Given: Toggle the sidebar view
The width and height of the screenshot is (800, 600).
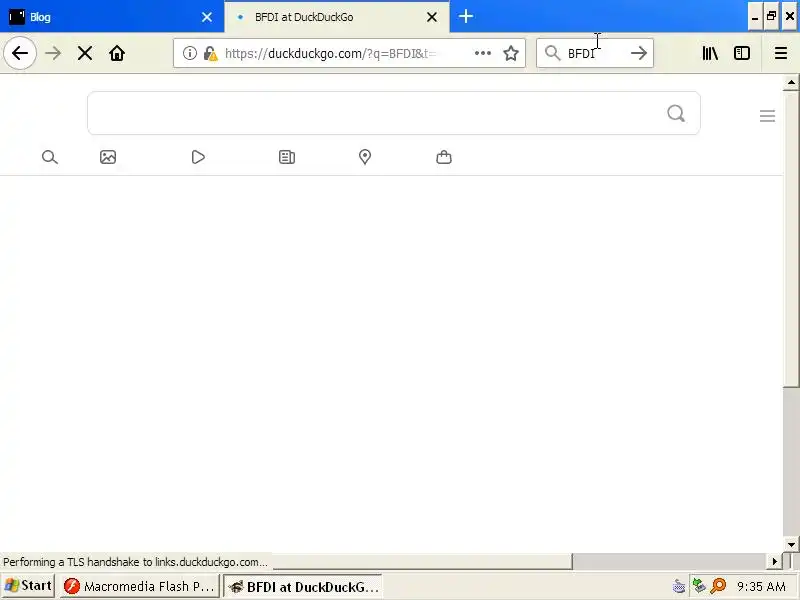Looking at the screenshot, I should click(741, 53).
